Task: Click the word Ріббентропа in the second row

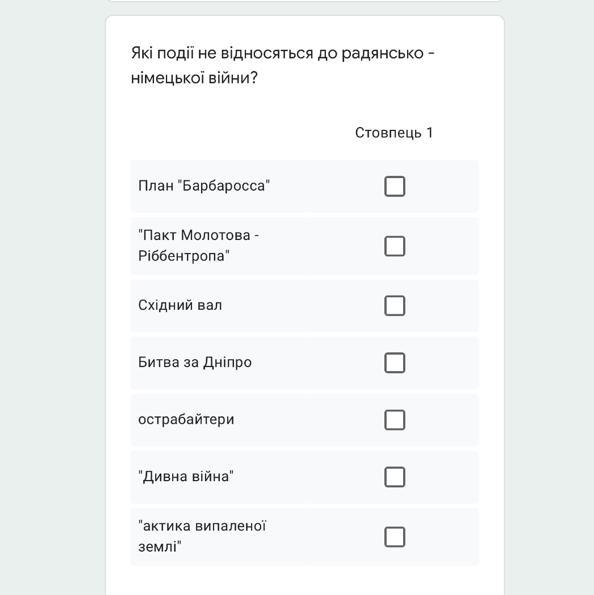Action: 184,256
